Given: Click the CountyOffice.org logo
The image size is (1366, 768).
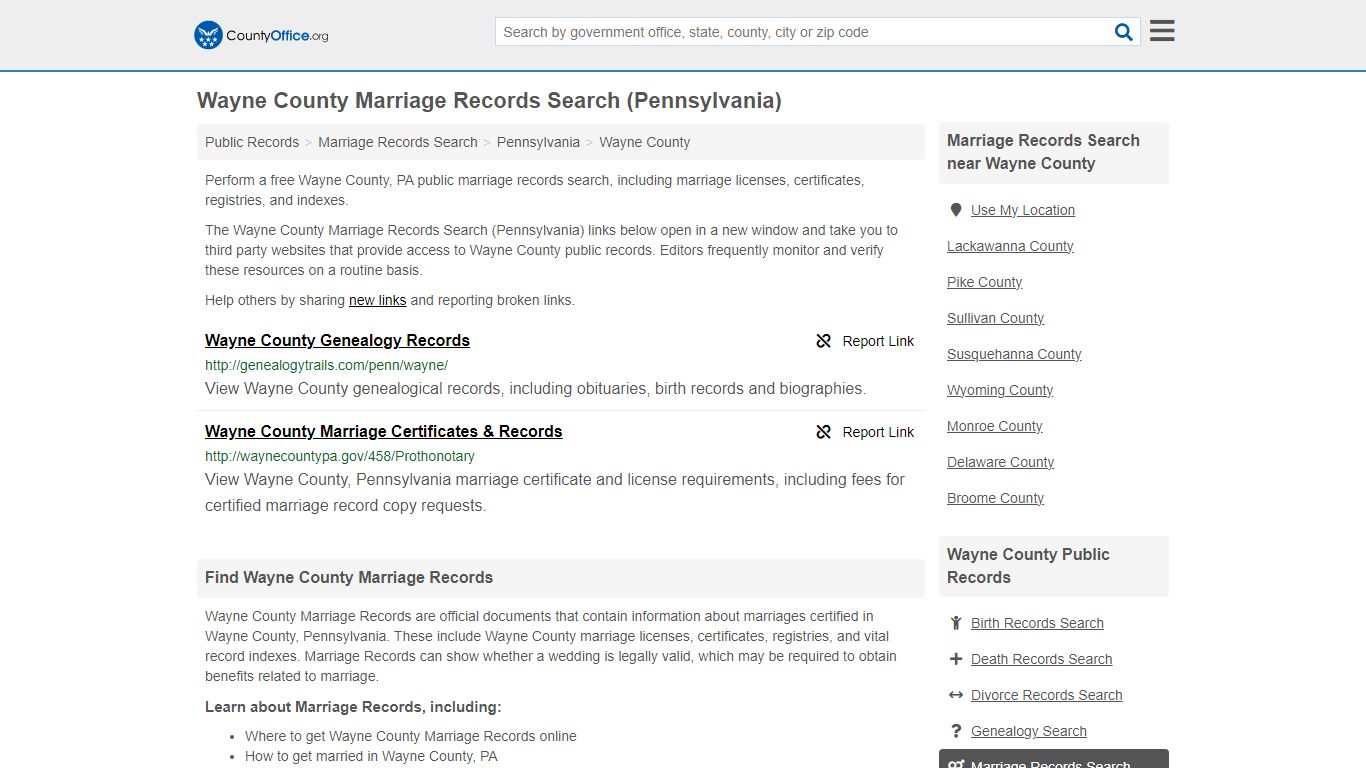Looking at the screenshot, I should [x=261, y=35].
